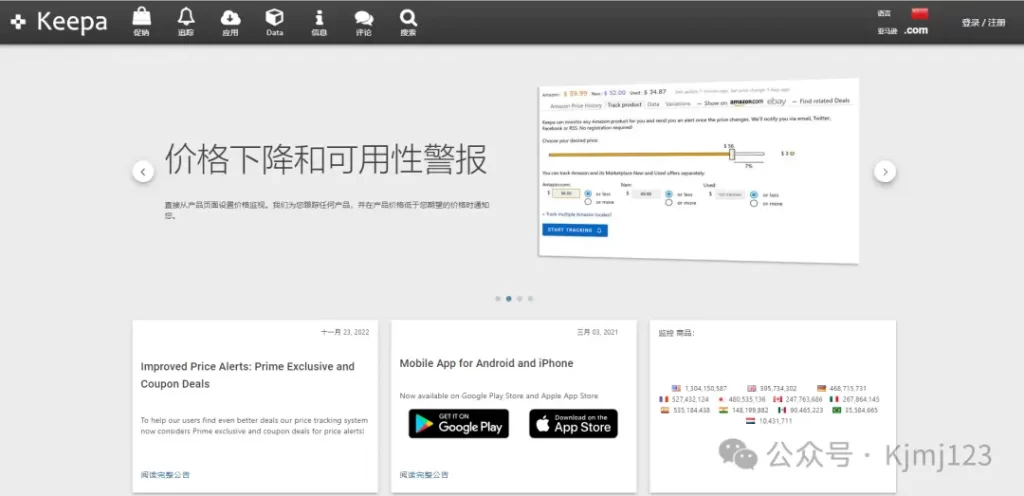This screenshot has height=496, width=1024.
Task: Click the amazon.com logo in slide
Action: click(x=746, y=102)
